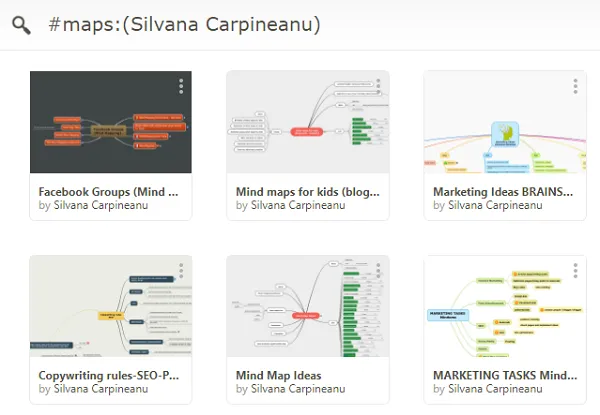This screenshot has height=415, width=600.
Task: Open the MARKETING TASKS map thumbnail
Action: (x=505, y=306)
